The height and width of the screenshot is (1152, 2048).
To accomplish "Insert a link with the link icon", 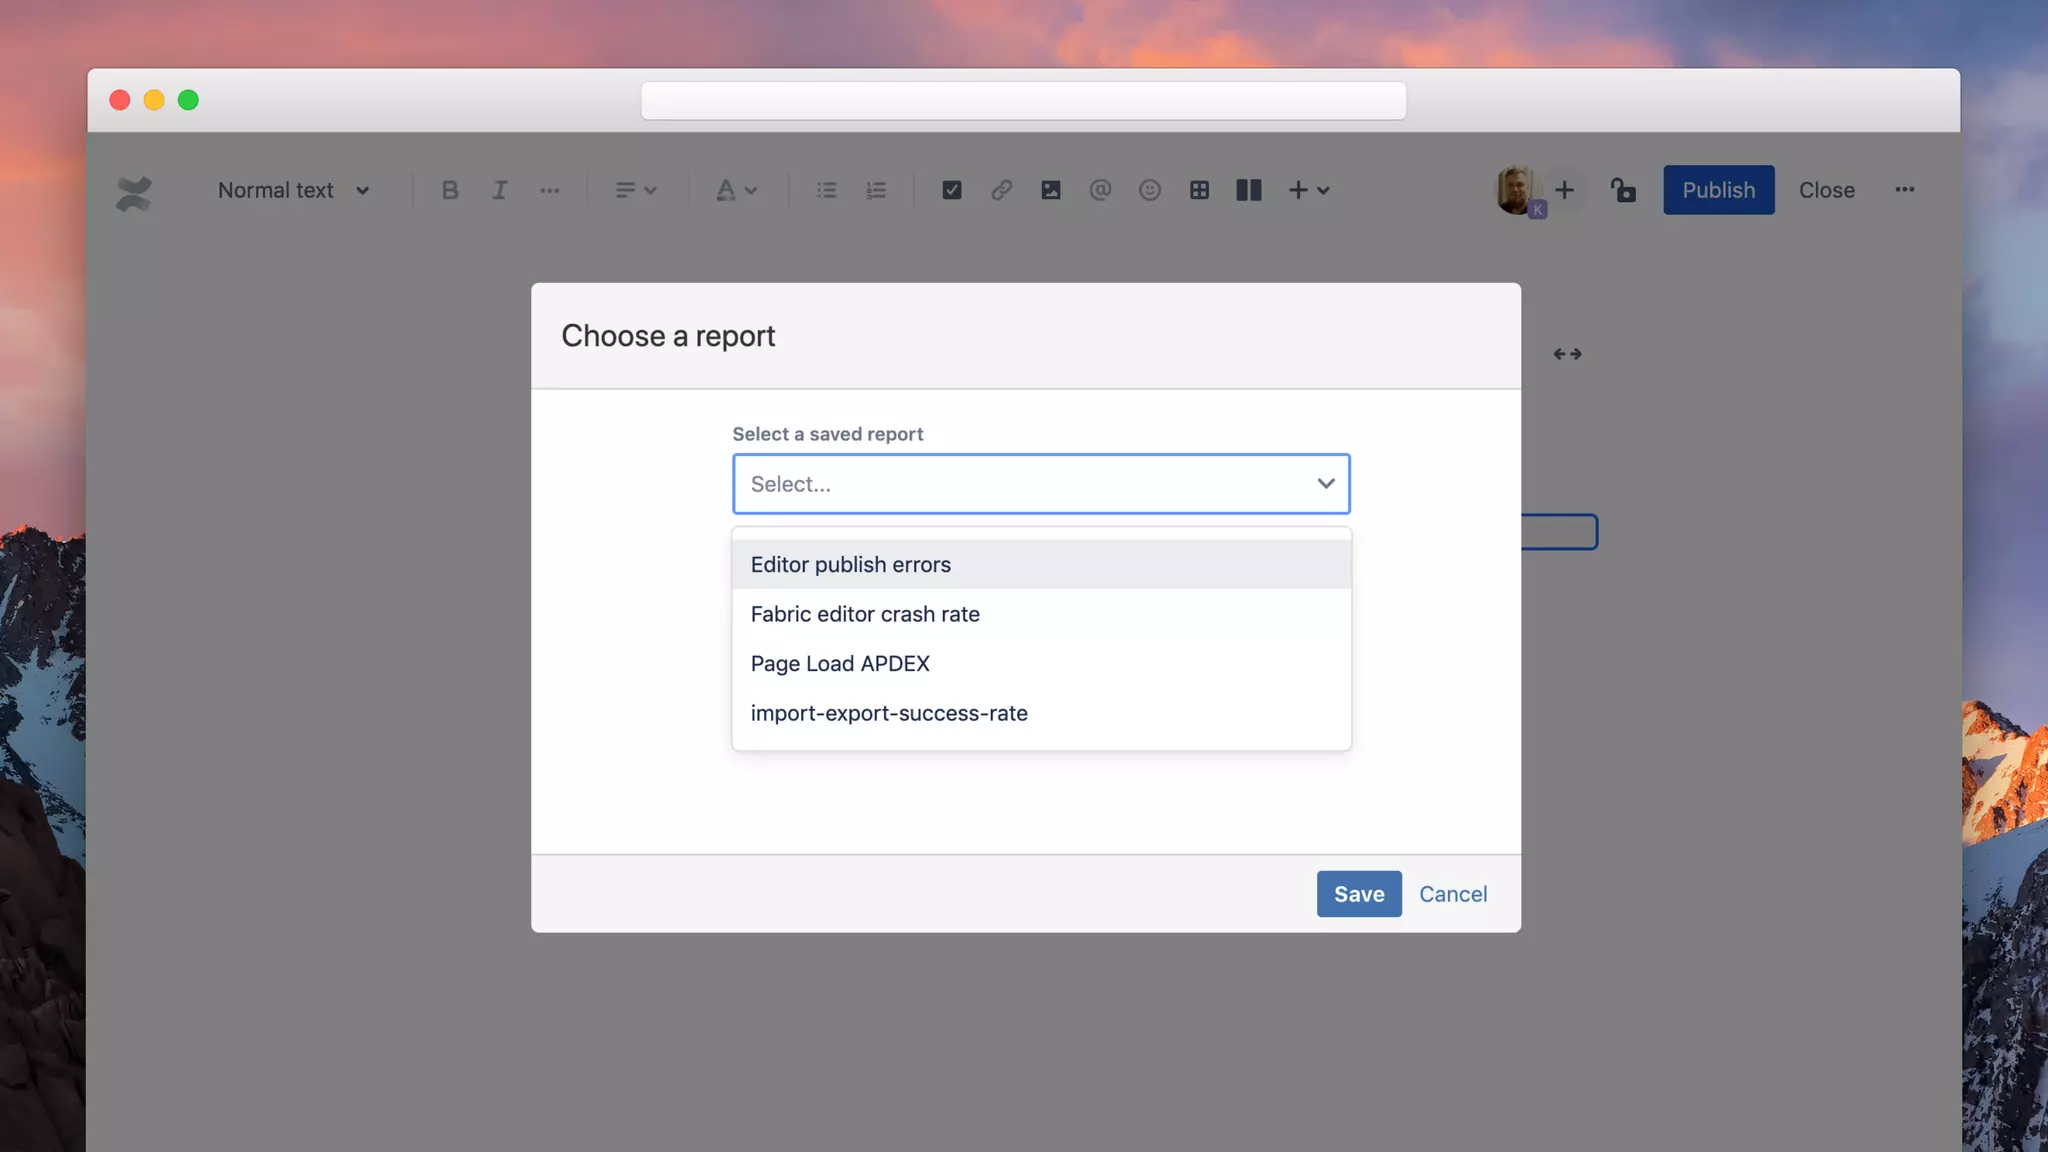I will [x=1001, y=190].
